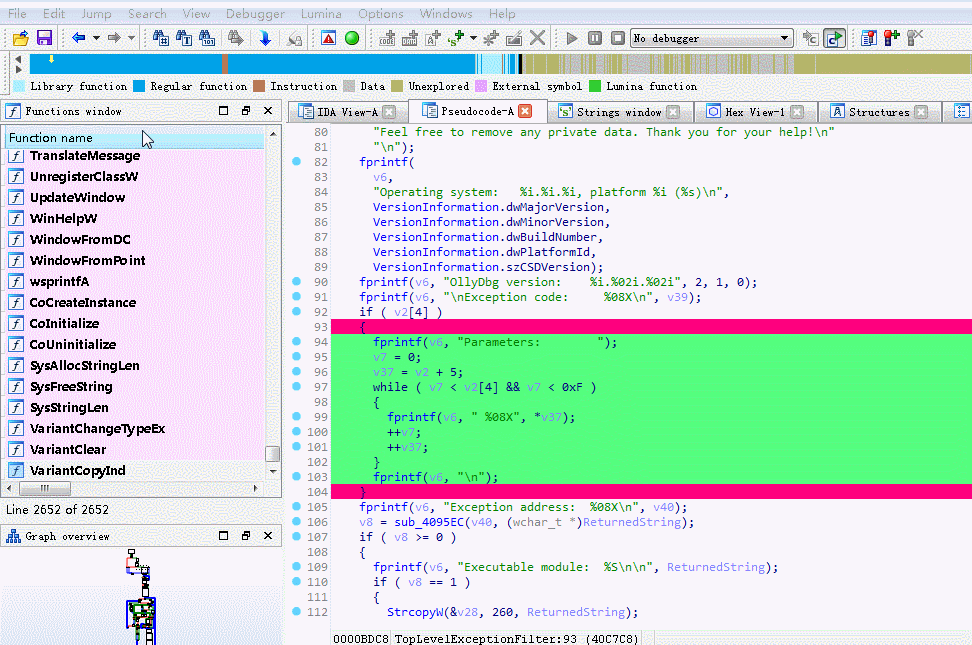Search byte sequence binoculars 101 icon

coord(208,38)
